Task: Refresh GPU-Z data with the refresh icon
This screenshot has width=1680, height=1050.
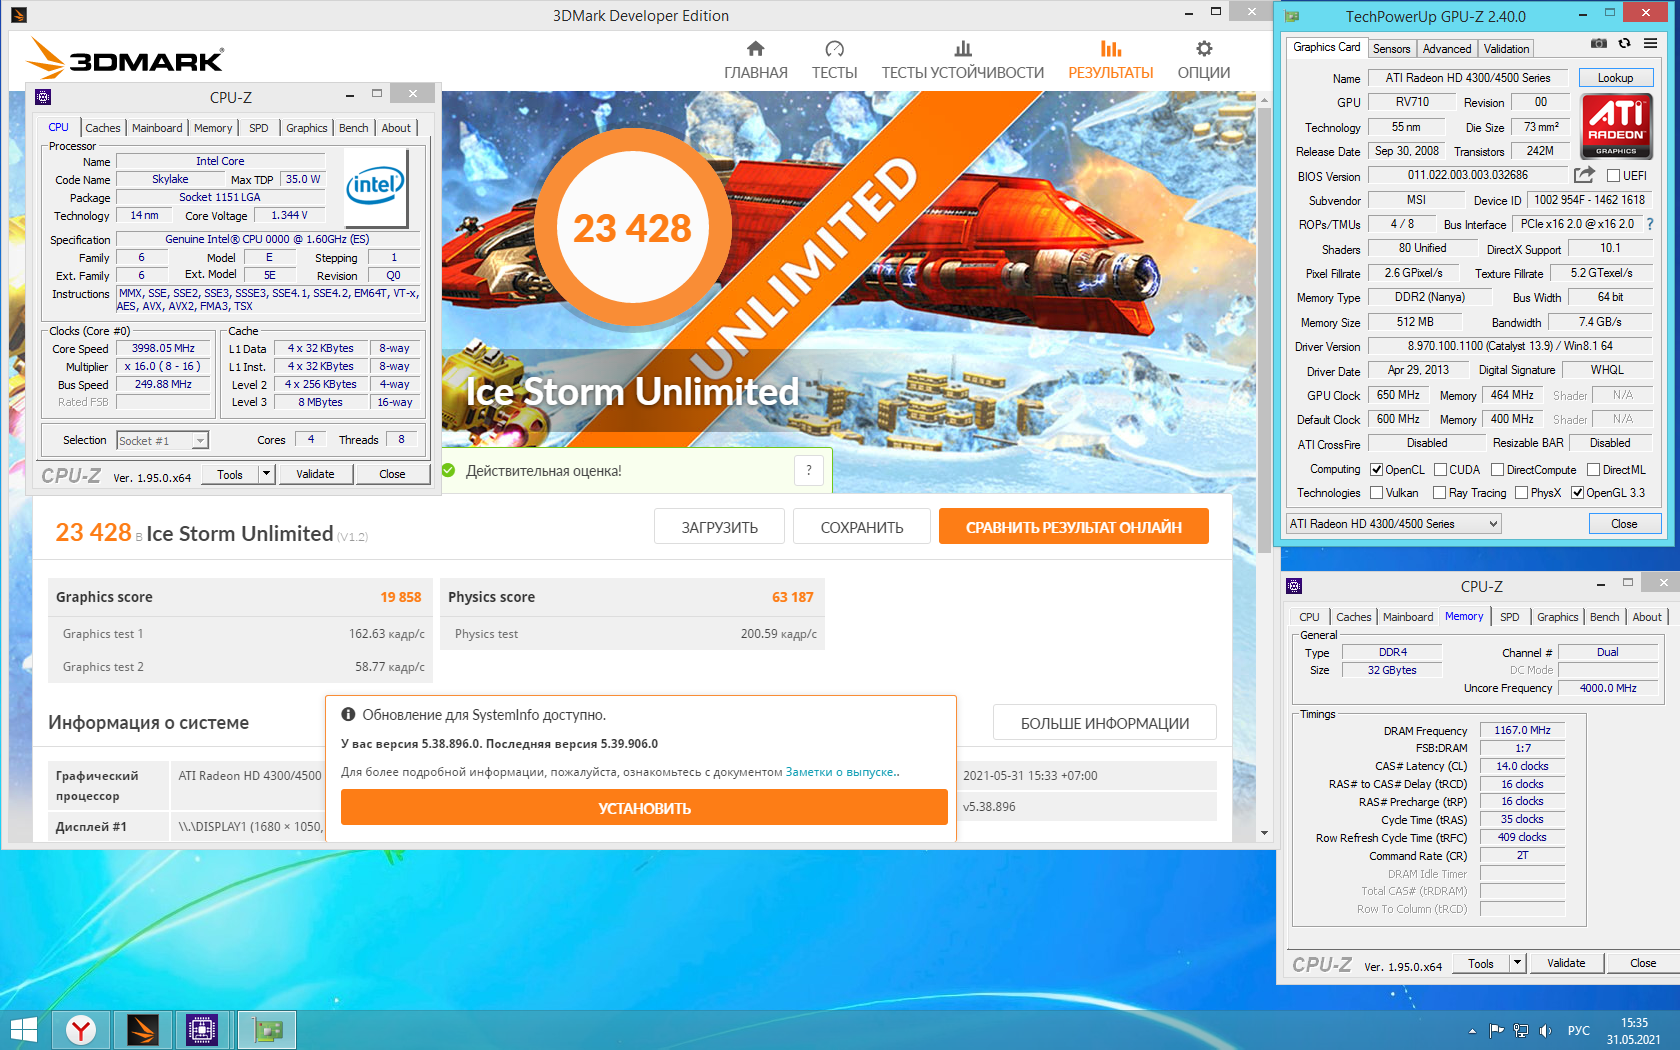Action: pos(1624,43)
